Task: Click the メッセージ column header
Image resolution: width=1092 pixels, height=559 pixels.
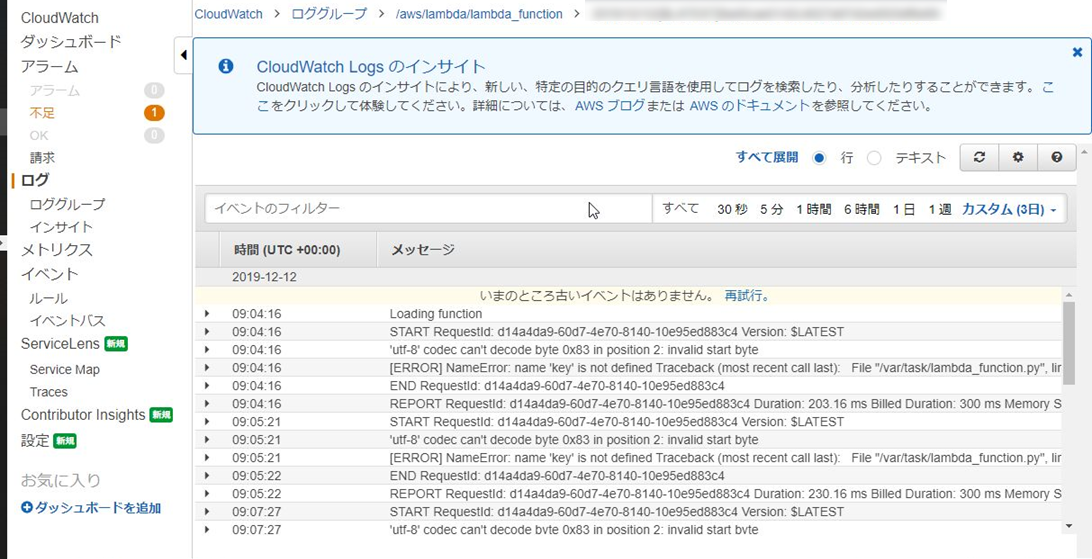Action: coord(422,250)
